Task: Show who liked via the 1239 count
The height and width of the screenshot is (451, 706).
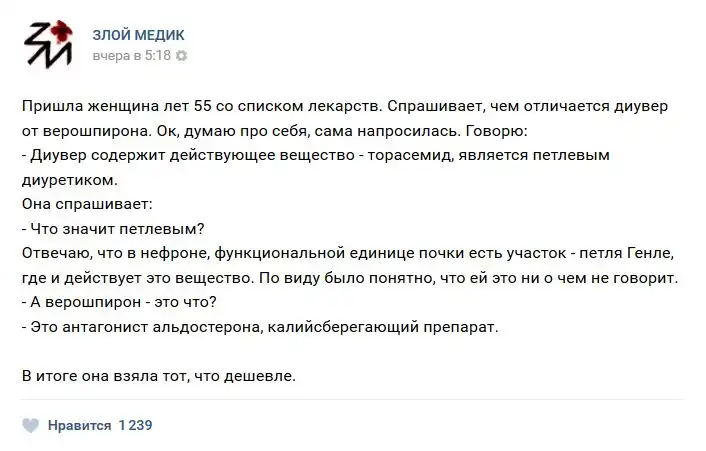Action: [x=135, y=425]
